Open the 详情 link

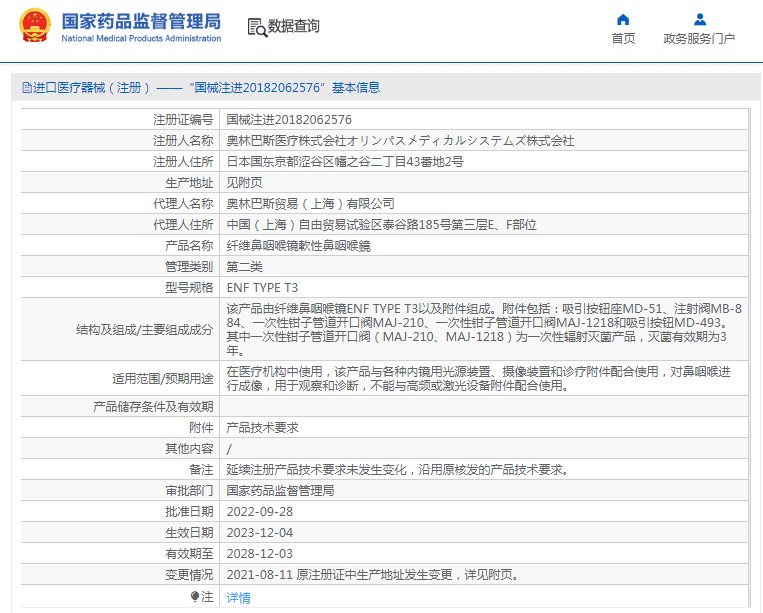click(238, 597)
